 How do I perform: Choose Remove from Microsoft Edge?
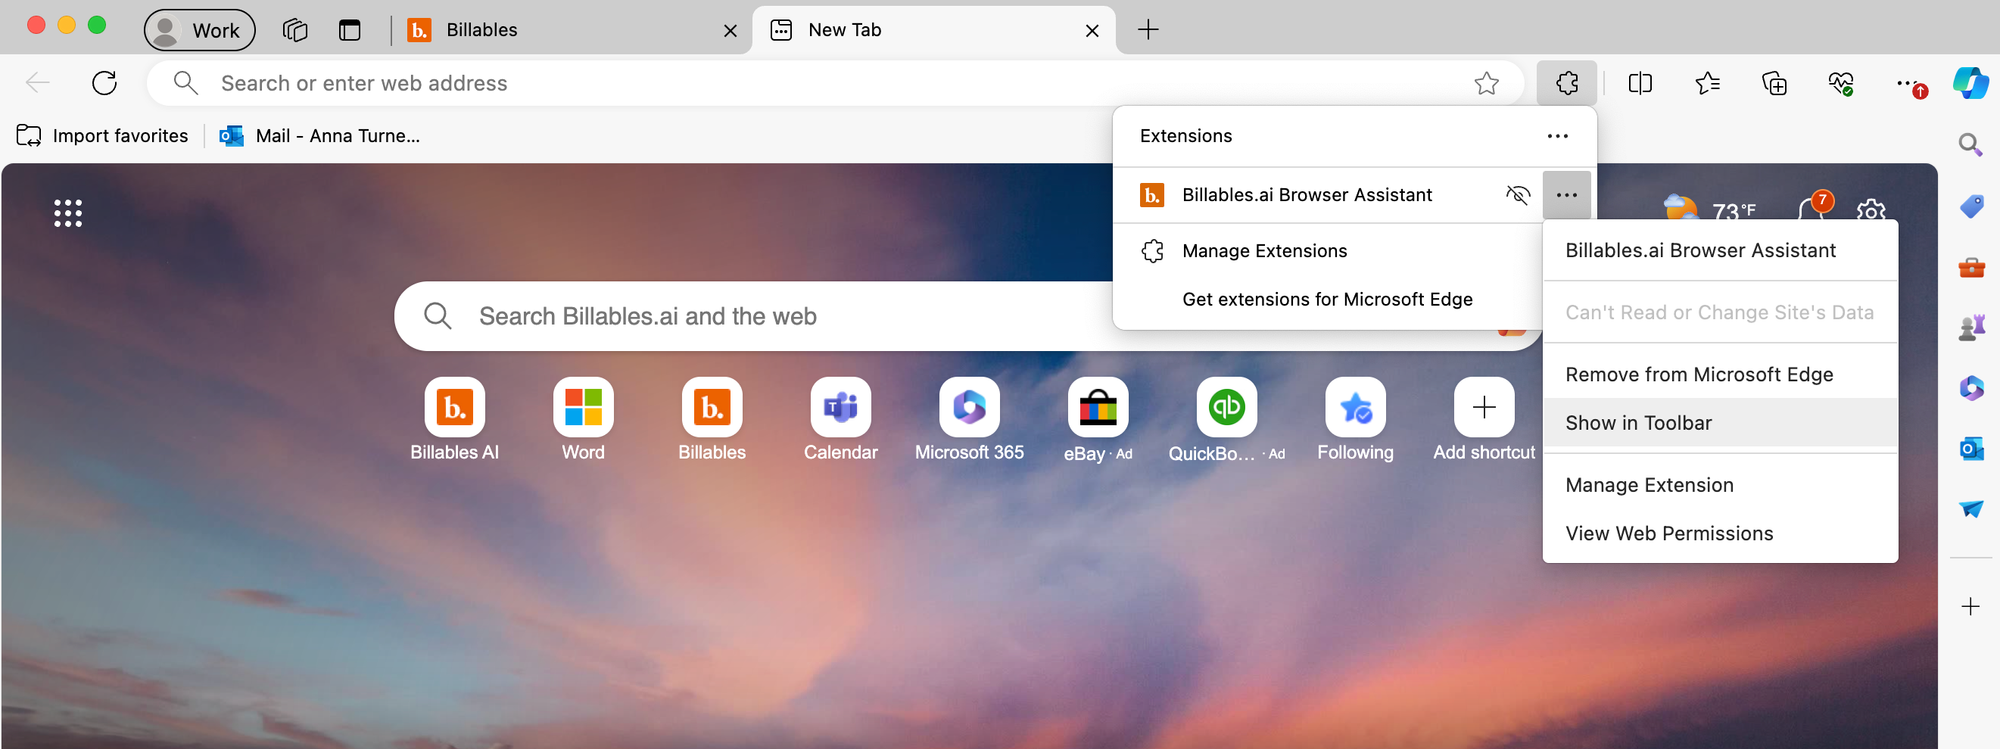[1699, 374]
